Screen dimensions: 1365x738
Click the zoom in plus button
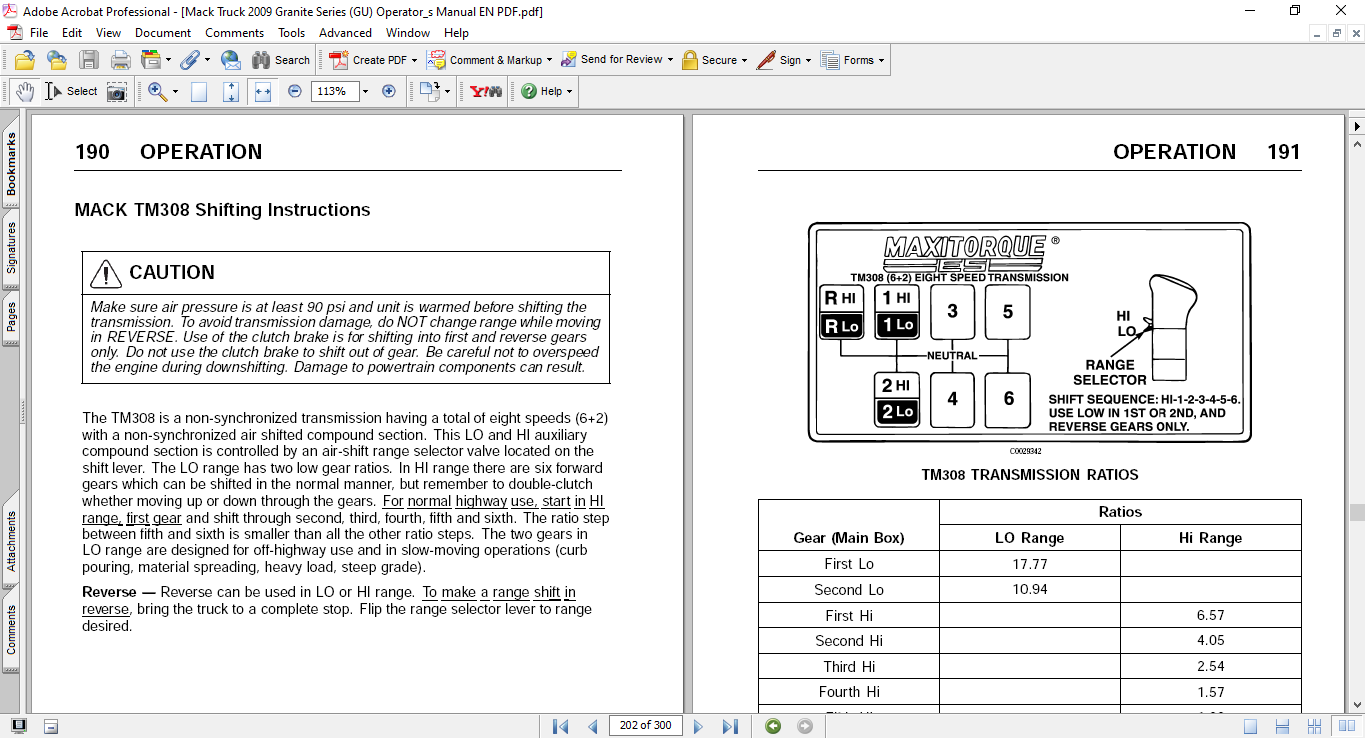(x=389, y=91)
